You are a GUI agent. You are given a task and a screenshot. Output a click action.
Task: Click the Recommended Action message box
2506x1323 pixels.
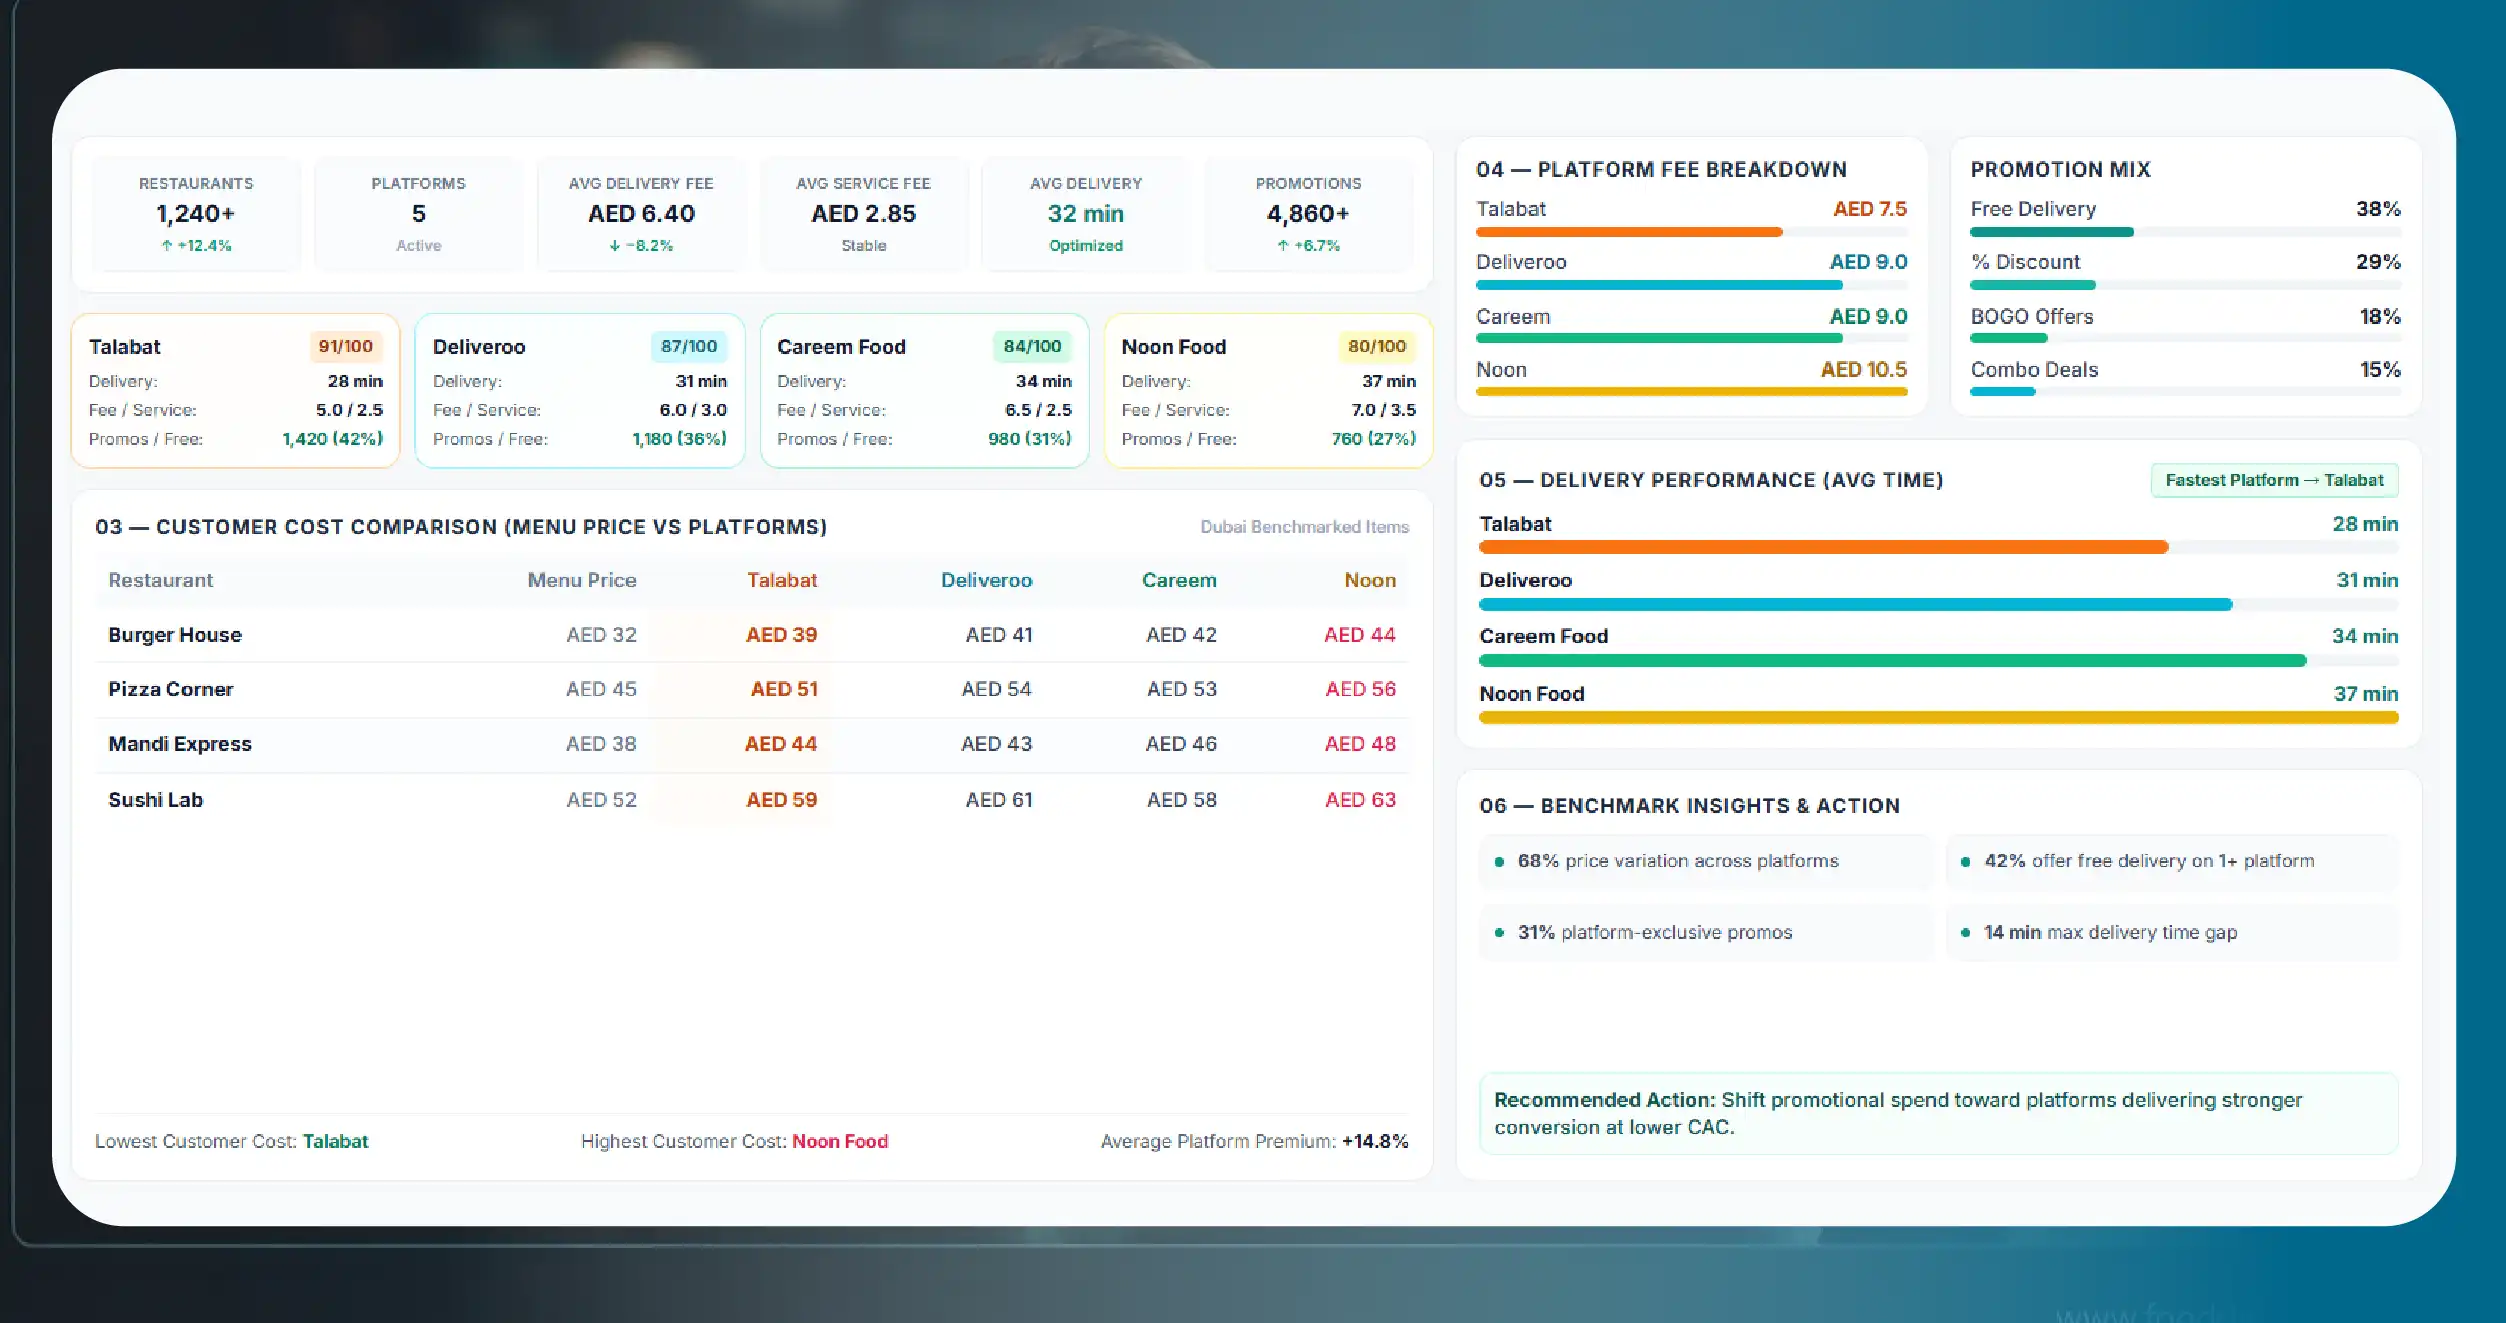(x=1939, y=1113)
